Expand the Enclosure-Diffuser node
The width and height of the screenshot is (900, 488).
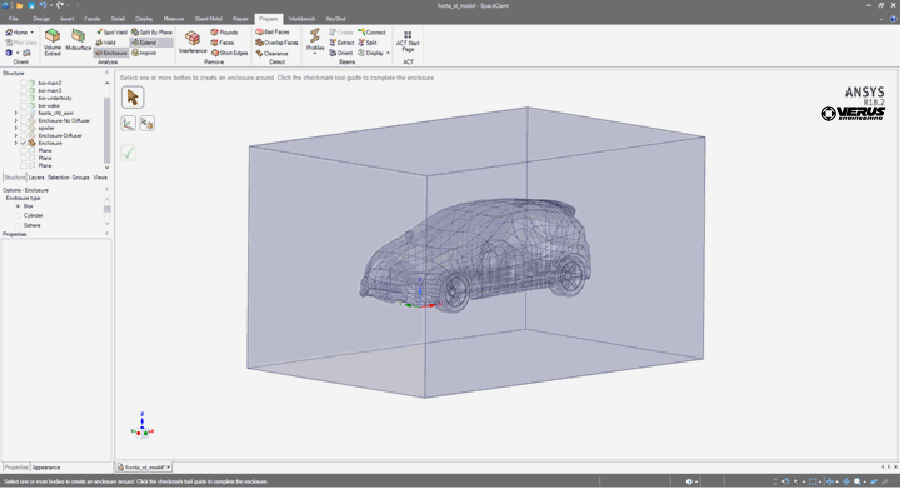tap(16, 135)
